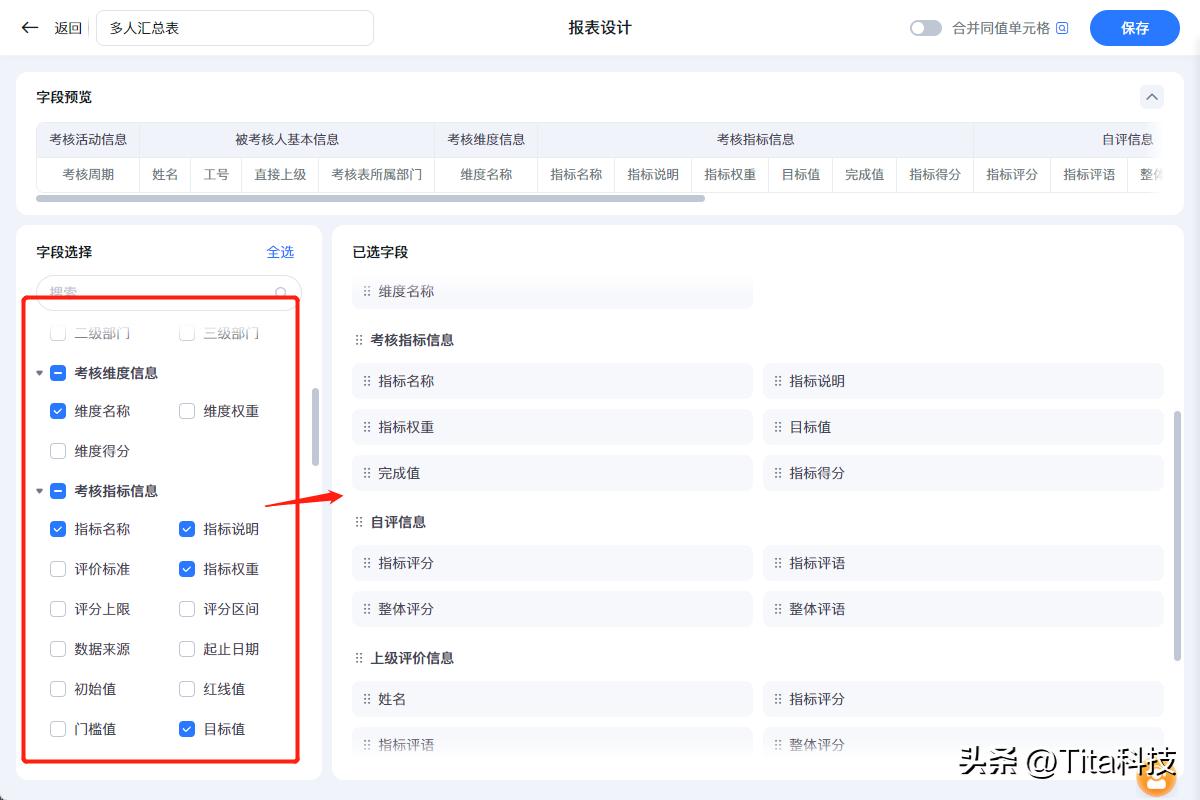Click drag handle of 考核指标信息 group
The image size is (1200, 800).
[x=359, y=340]
